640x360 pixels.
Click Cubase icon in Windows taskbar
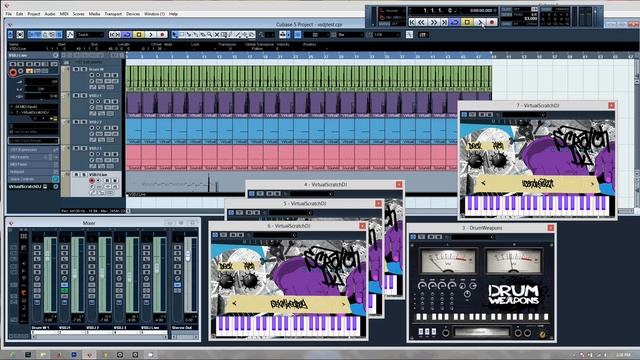click(x=89, y=355)
